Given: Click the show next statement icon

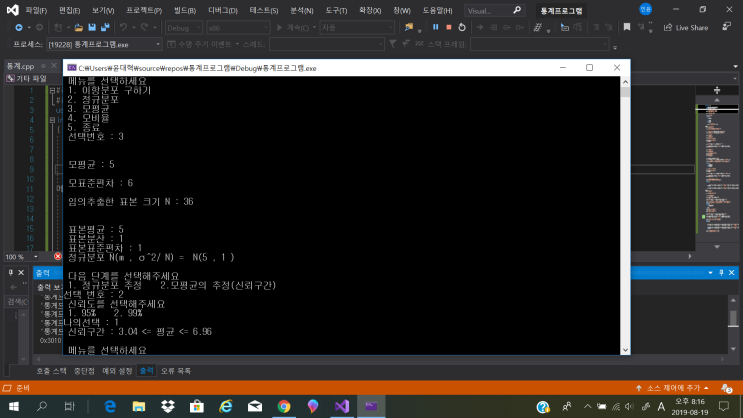Looking at the screenshot, I should (480, 27).
